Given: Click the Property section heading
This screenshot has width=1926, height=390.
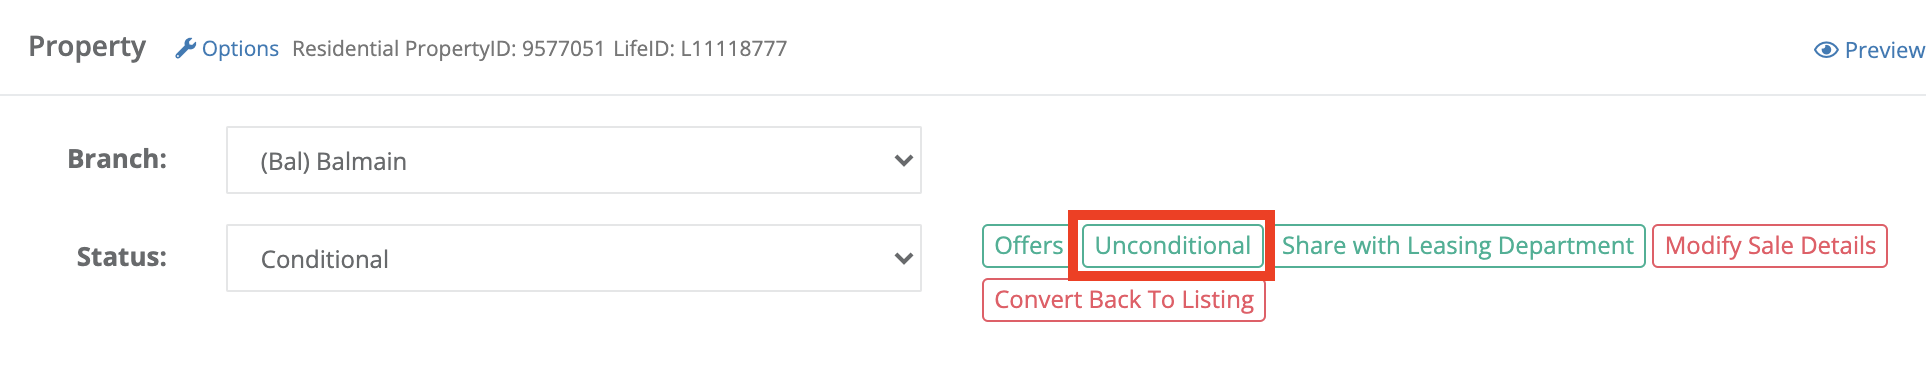Looking at the screenshot, I should (87, 47).
